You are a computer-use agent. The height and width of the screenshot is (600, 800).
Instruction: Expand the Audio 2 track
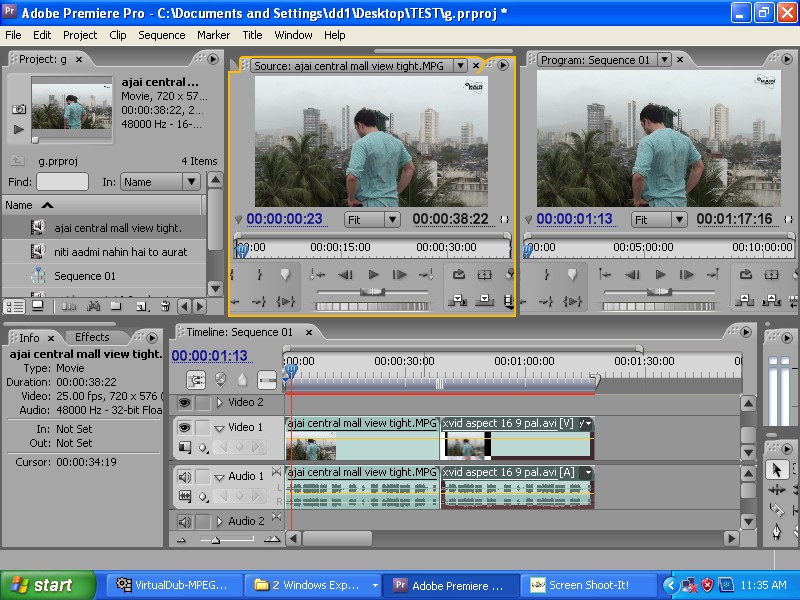(x=220, y=521)
